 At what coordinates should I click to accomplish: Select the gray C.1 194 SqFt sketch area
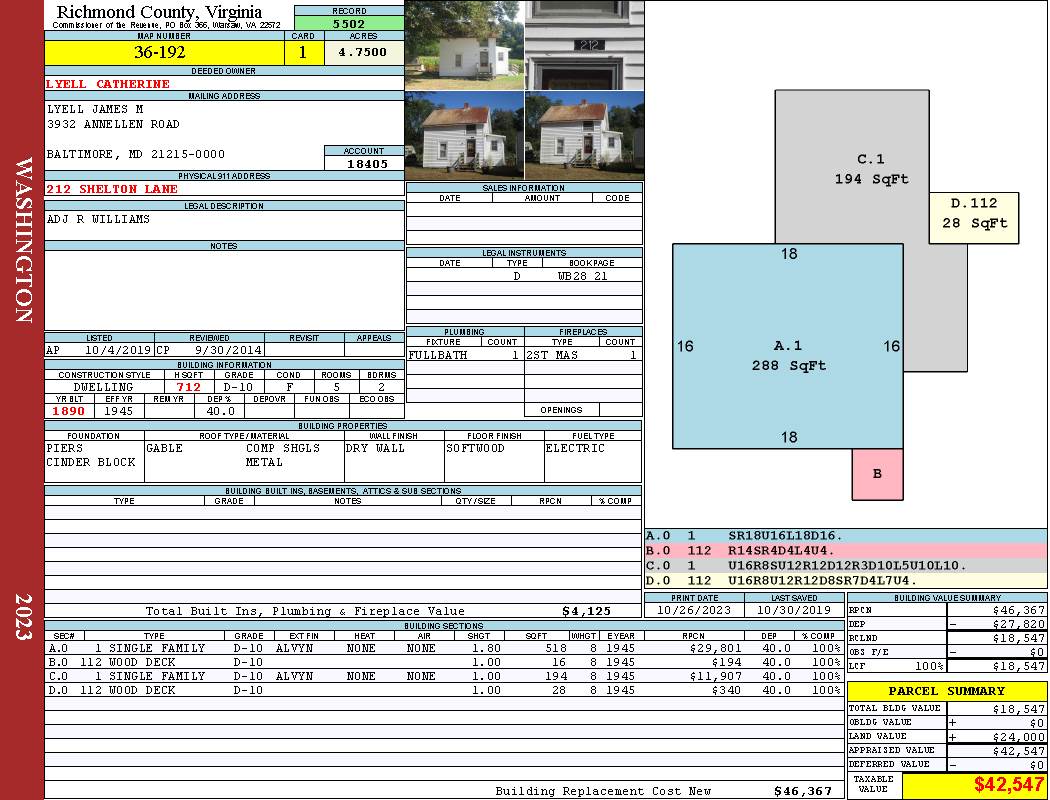[870, 168]
